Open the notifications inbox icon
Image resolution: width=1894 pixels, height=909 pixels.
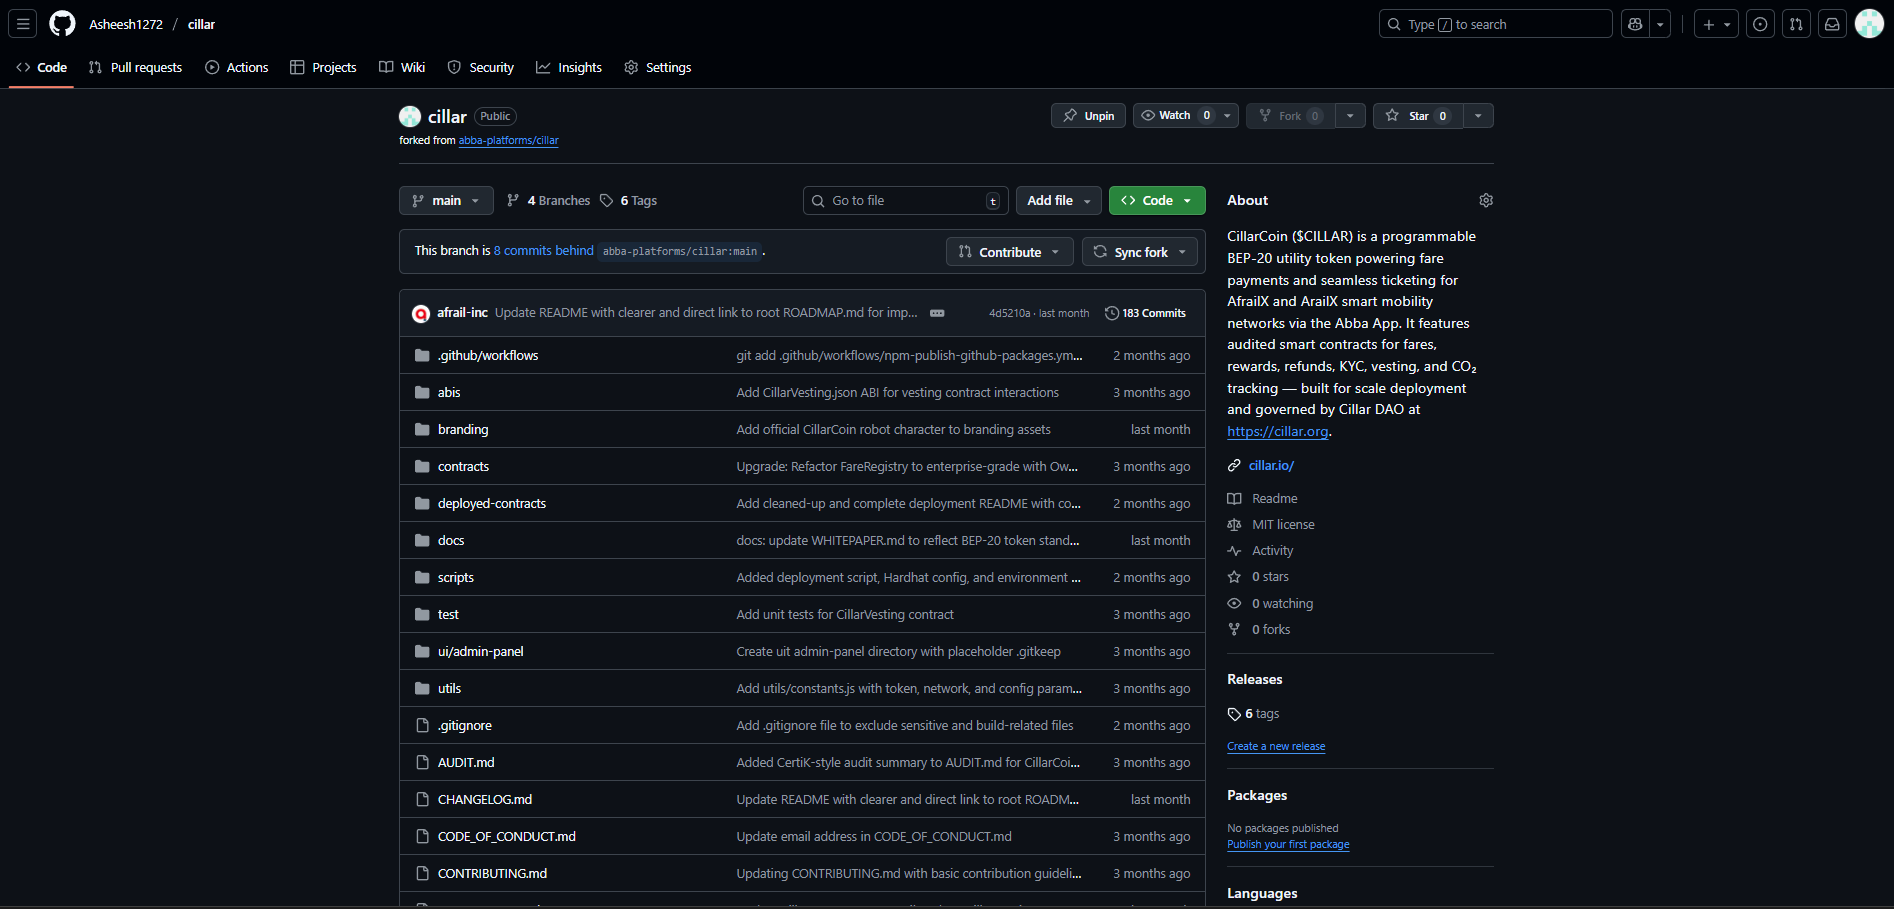pos(1832,24)
